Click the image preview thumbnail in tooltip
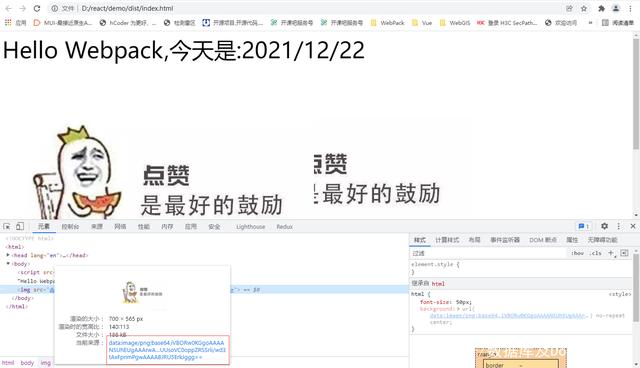The width and height of the screenshot is (640, 368). tap(142, 292)
